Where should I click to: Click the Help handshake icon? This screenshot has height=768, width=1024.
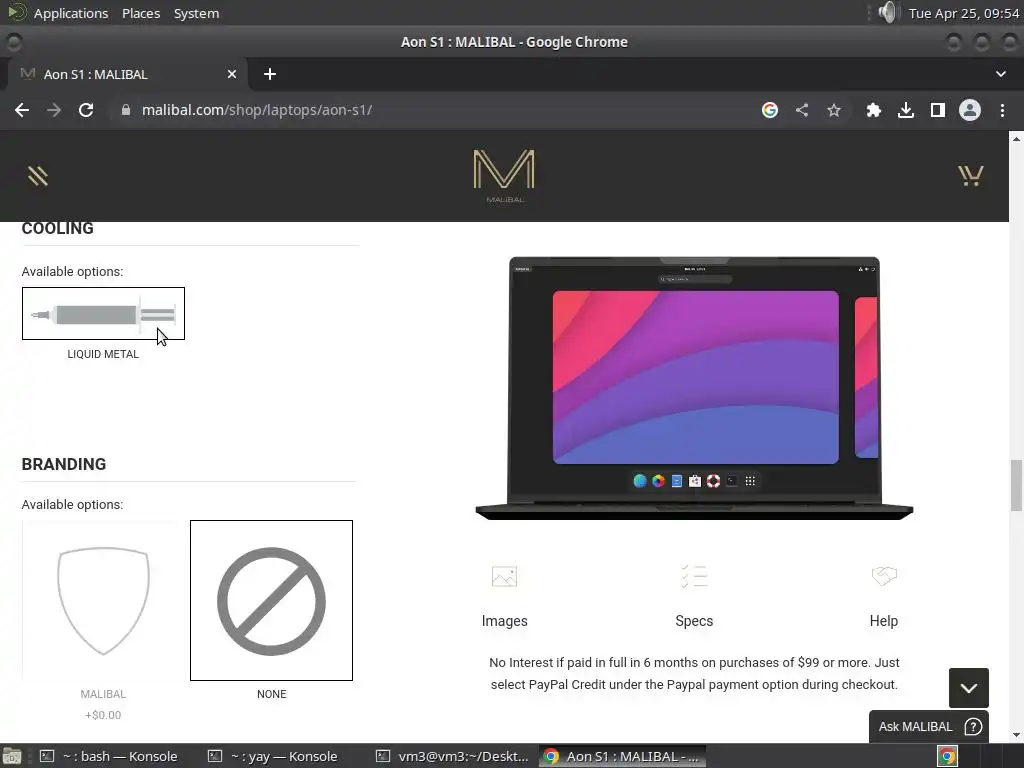[884, 576]
